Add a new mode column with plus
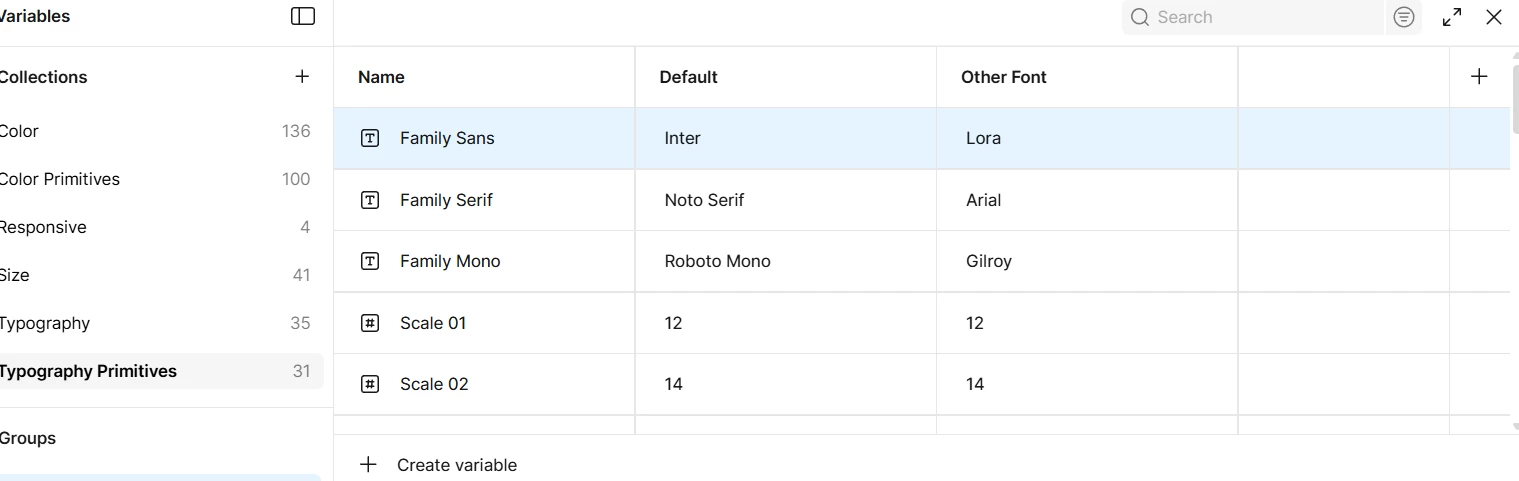1519x481 pixels. (1479, 77)
